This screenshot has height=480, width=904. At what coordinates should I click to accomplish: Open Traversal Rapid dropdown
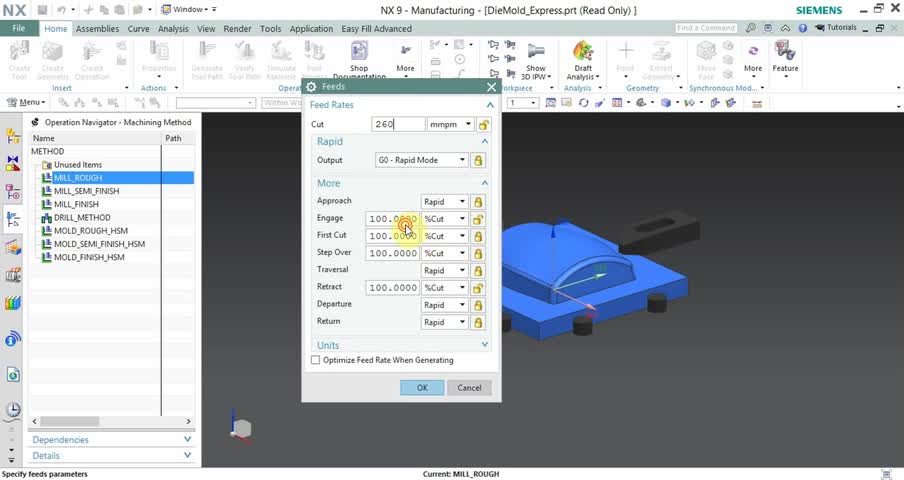tap(444, 271)
